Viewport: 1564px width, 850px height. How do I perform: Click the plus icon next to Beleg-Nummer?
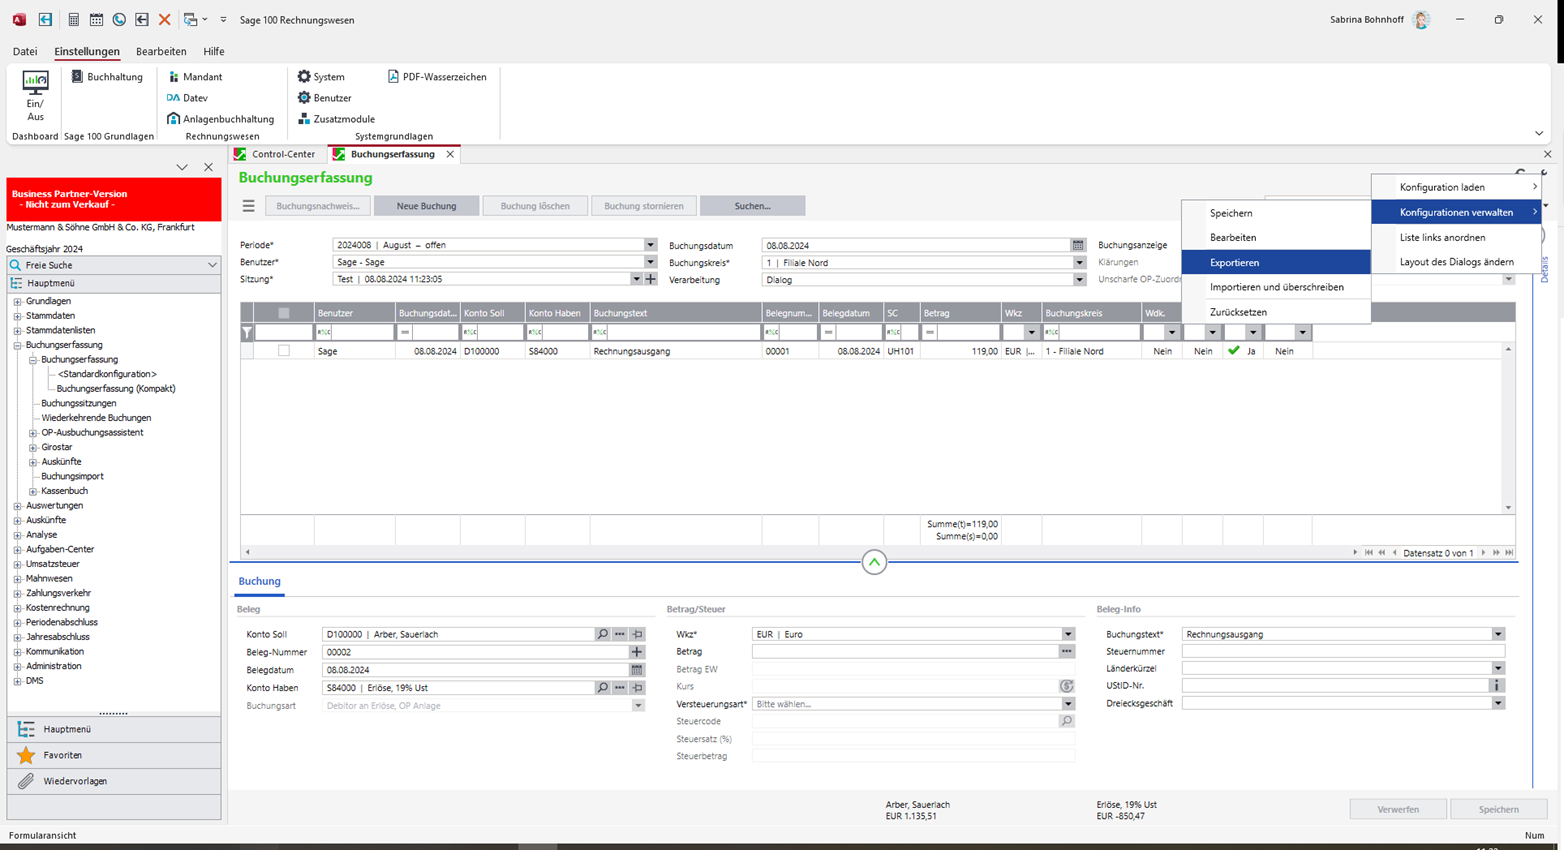coord(637,652)
